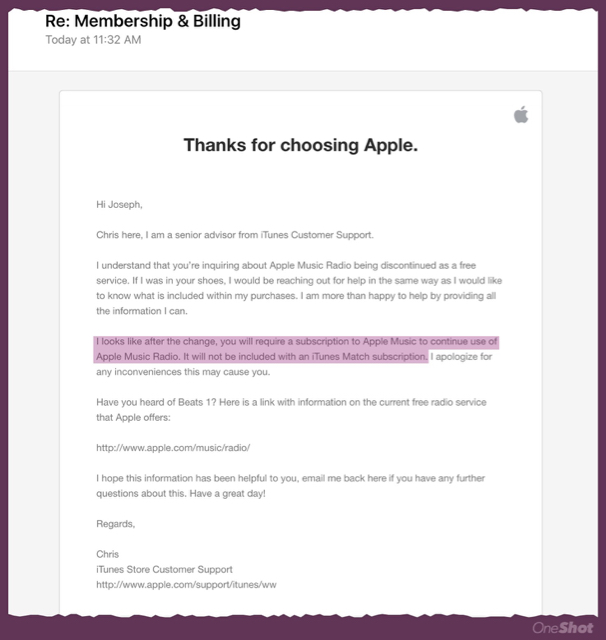Click the 'Thanks for choosing Apple.' heading
This screenshot has height=640, width=606.
coord(300,146)
